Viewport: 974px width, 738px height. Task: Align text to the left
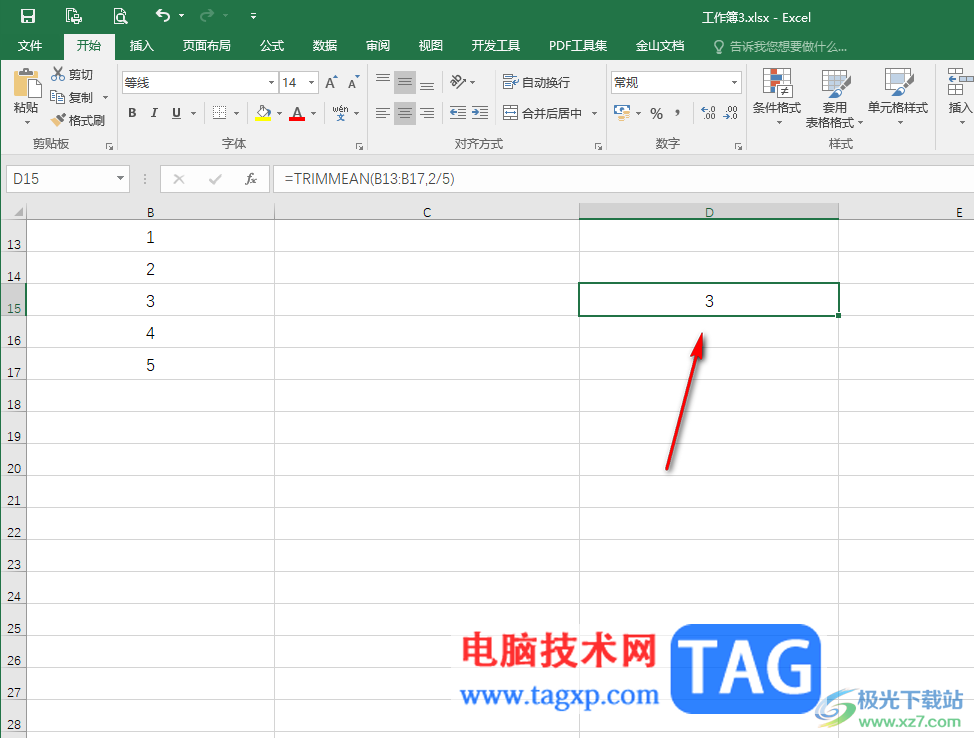383,112
